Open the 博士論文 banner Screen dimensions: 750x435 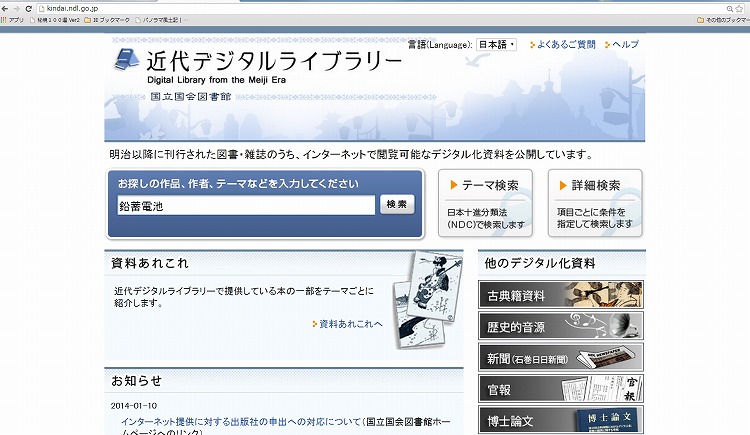point(561,420)
